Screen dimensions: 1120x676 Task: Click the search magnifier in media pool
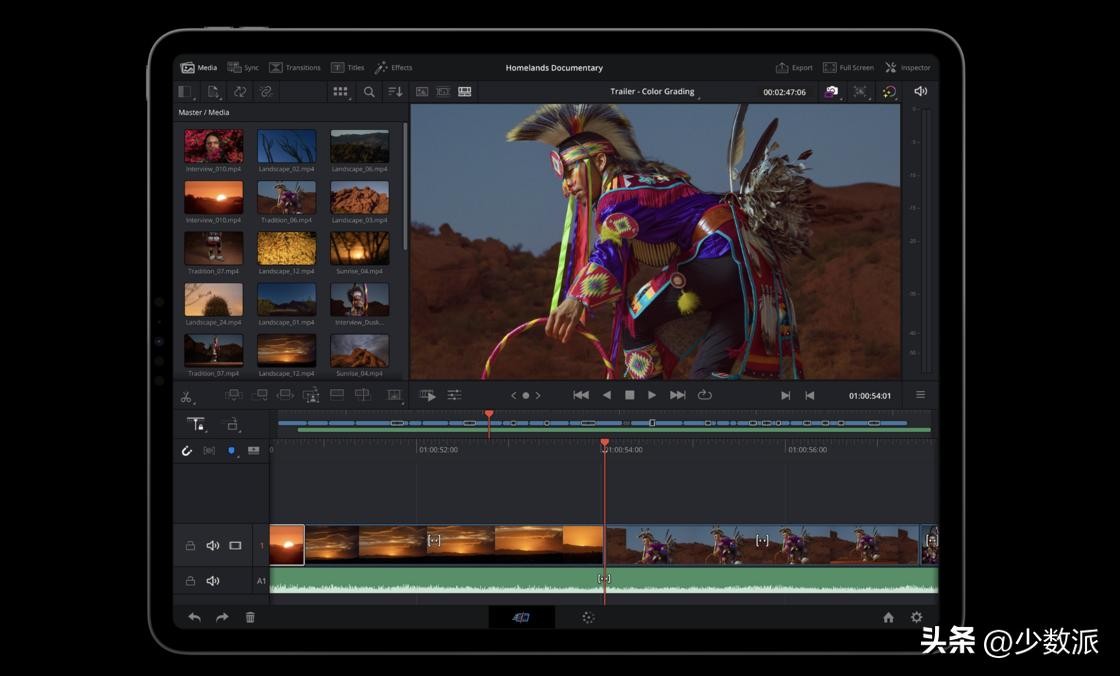pos(369,92)
